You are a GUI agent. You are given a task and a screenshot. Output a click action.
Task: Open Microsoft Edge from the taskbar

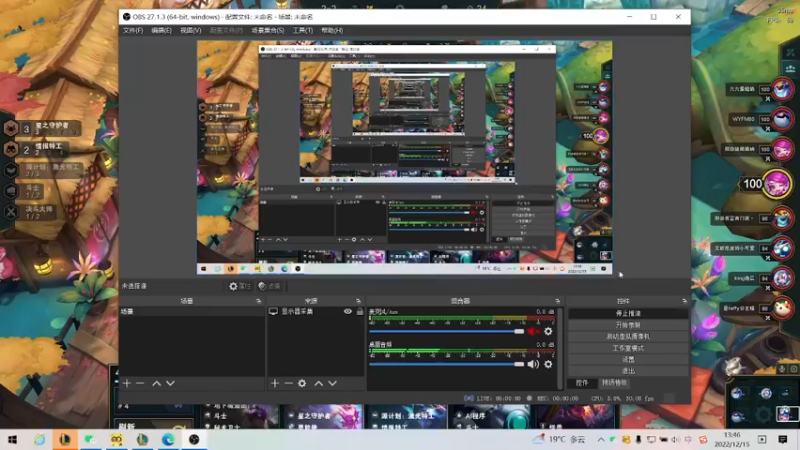click(x=168, y=439)
